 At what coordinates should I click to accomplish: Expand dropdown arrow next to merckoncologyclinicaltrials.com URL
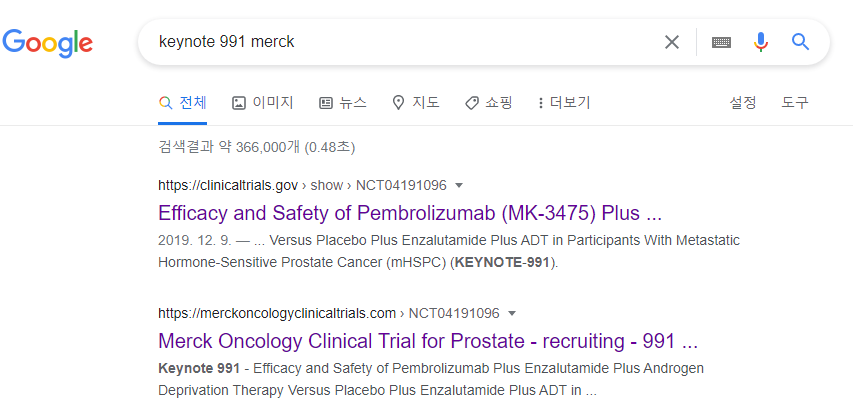click(x=511, y=314)
